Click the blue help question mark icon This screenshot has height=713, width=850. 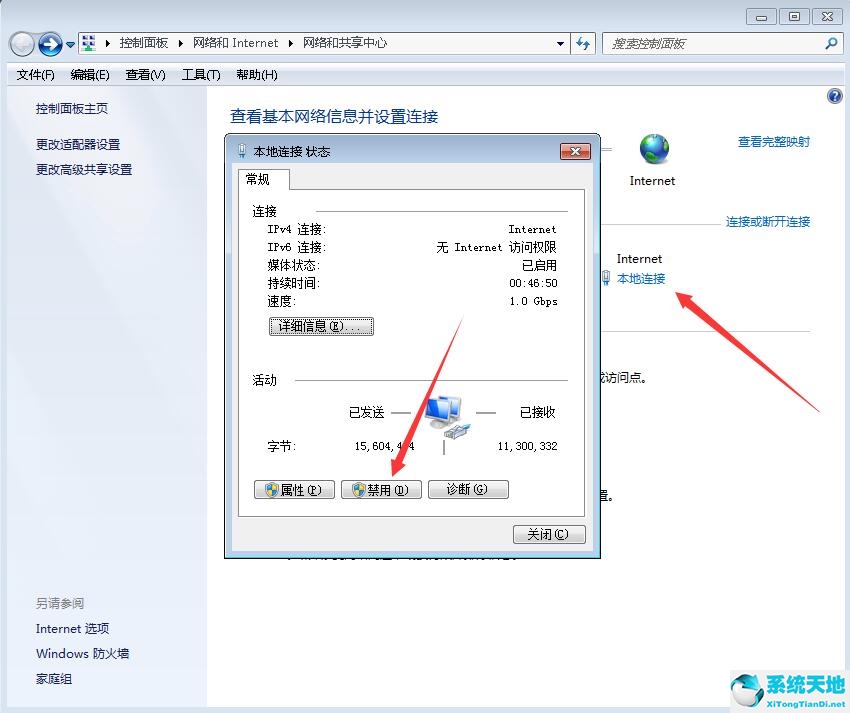[x=835, y=96]
